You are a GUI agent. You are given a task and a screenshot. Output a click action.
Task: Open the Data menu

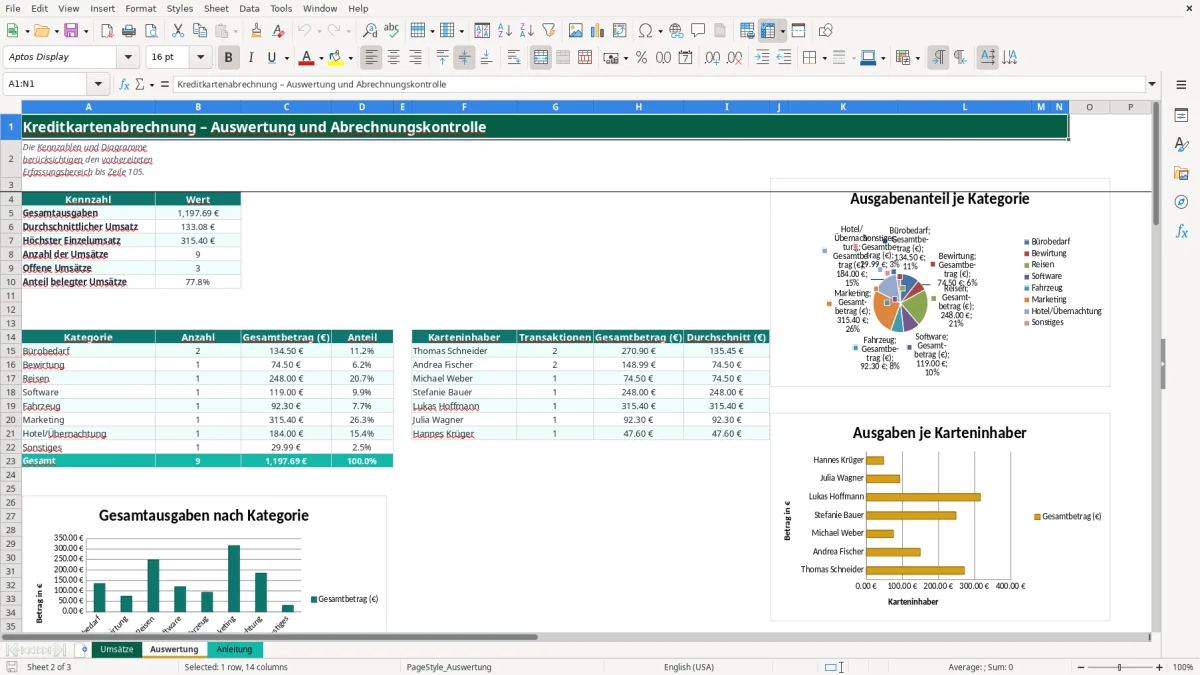coord(249,8)
